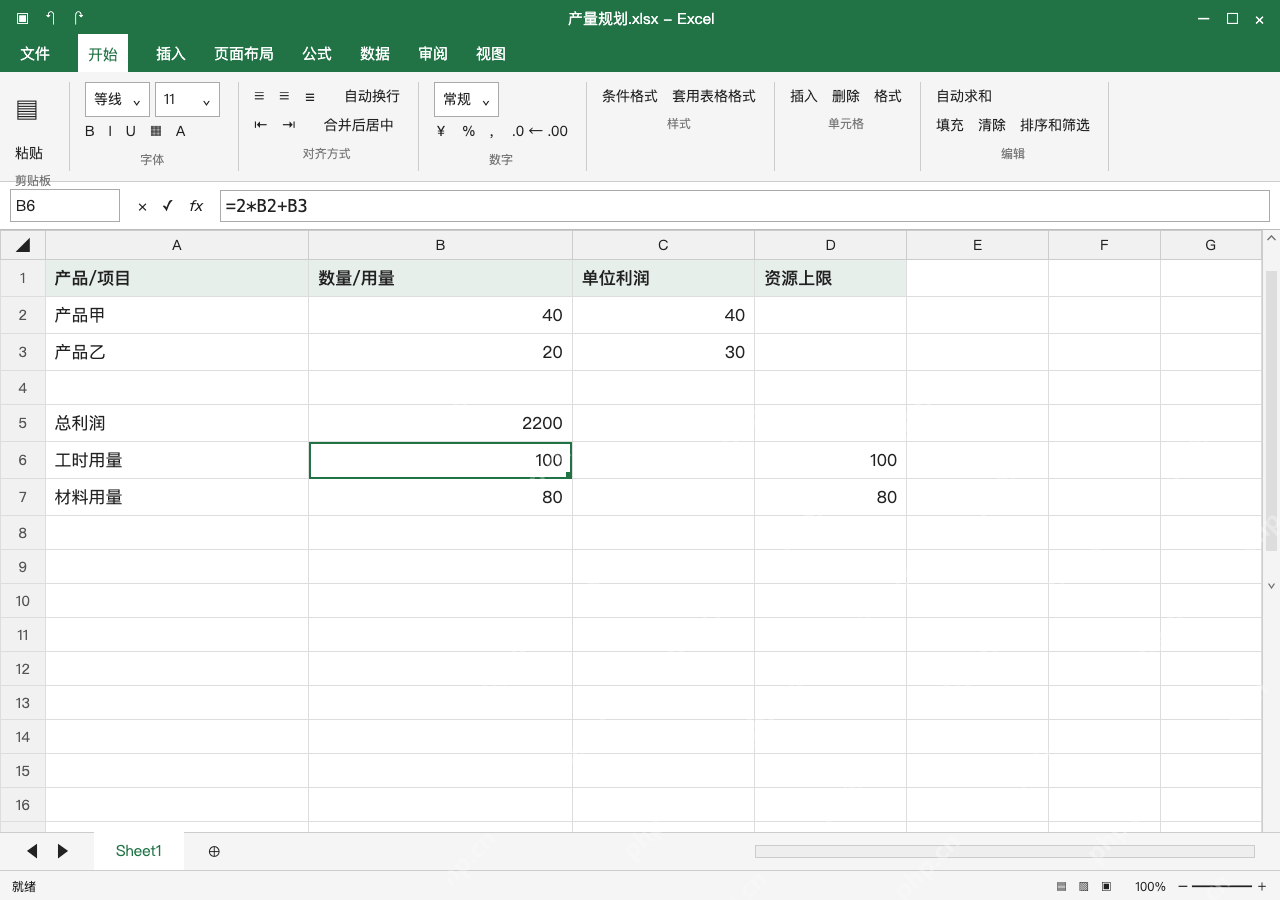Open the font name dropdown 等线
This screenshot has width=1280, height=900.
(x=117, y=99)
